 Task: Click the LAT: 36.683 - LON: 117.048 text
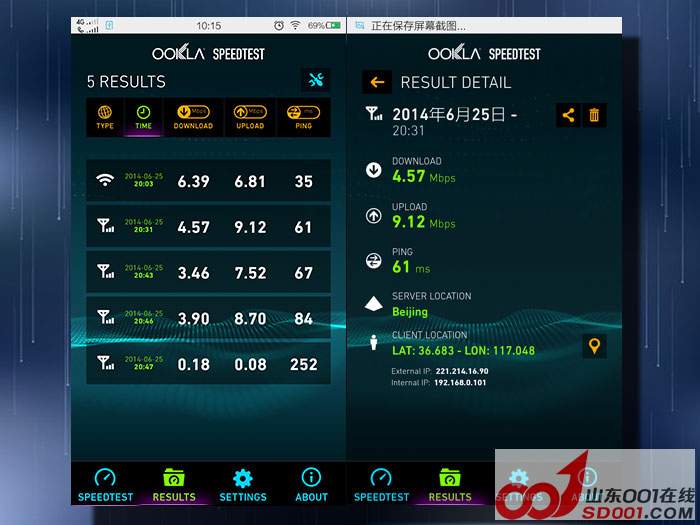(x=463, y=350)
